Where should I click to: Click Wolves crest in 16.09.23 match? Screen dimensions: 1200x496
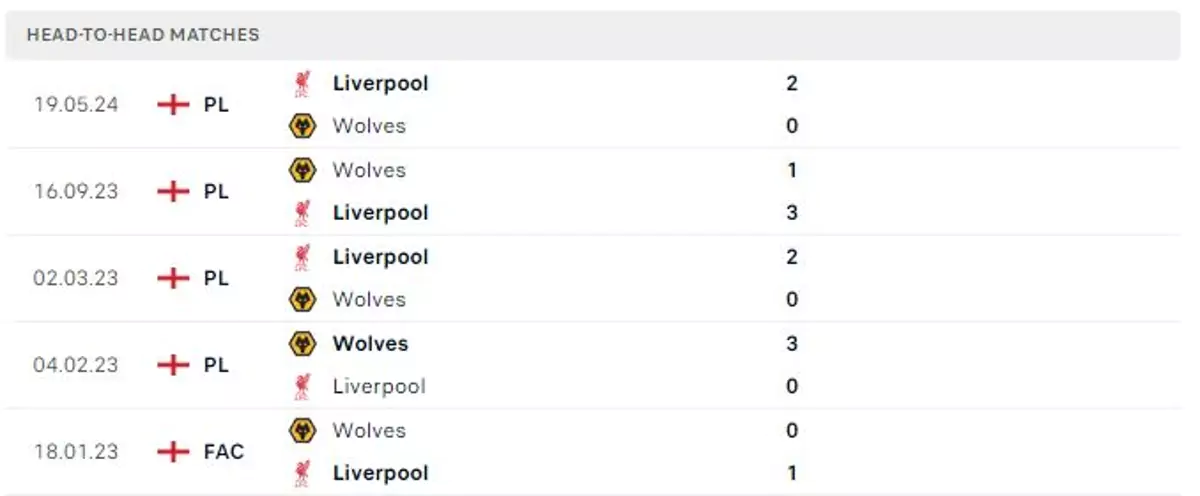click(x=302, y=170)
